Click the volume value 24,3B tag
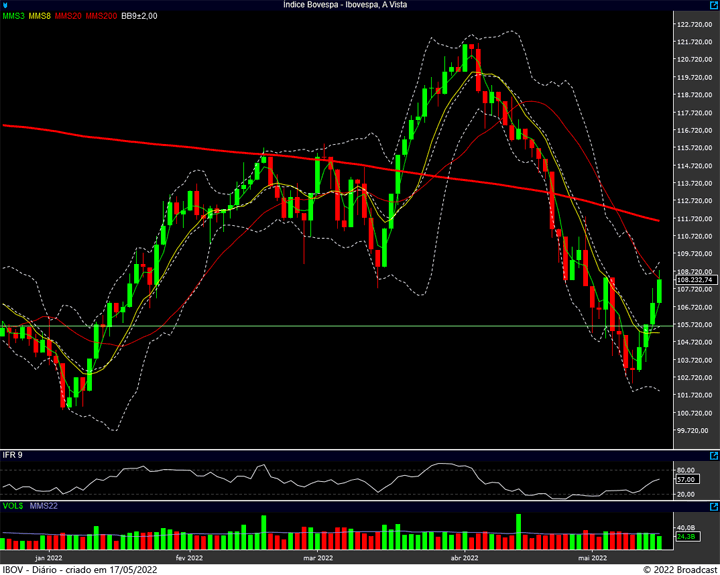The width and height of the screenshot is (720, 575). tap(685, 538)
